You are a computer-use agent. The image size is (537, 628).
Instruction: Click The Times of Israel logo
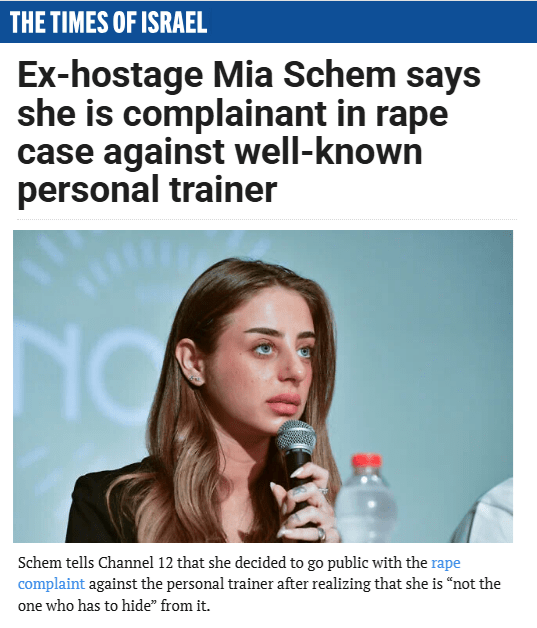(x=108, y=22)
